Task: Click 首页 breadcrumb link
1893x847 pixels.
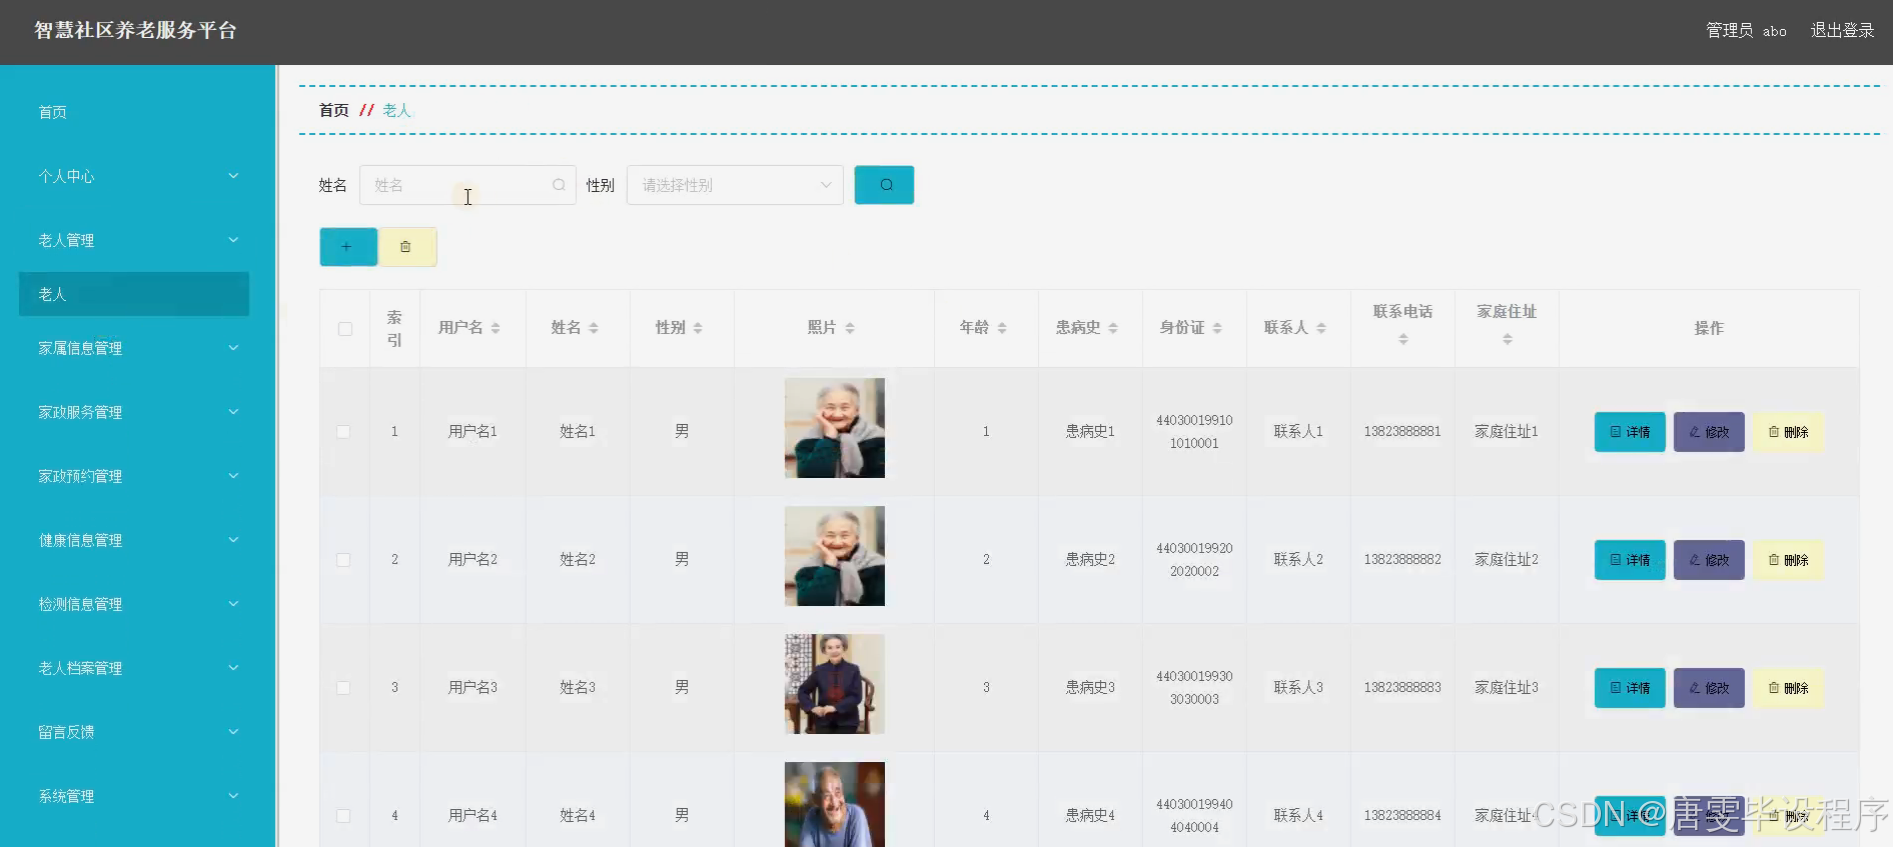Action: (x=334, y=110)
